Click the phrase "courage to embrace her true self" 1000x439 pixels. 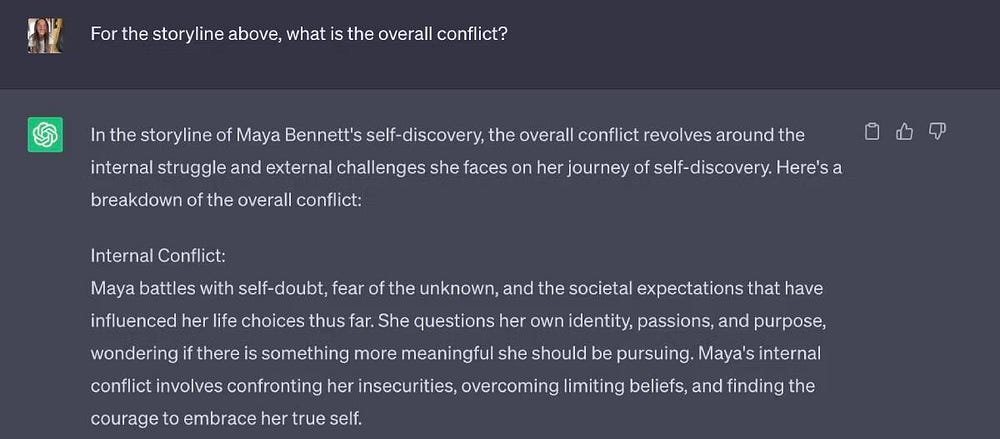pos(224,418)
